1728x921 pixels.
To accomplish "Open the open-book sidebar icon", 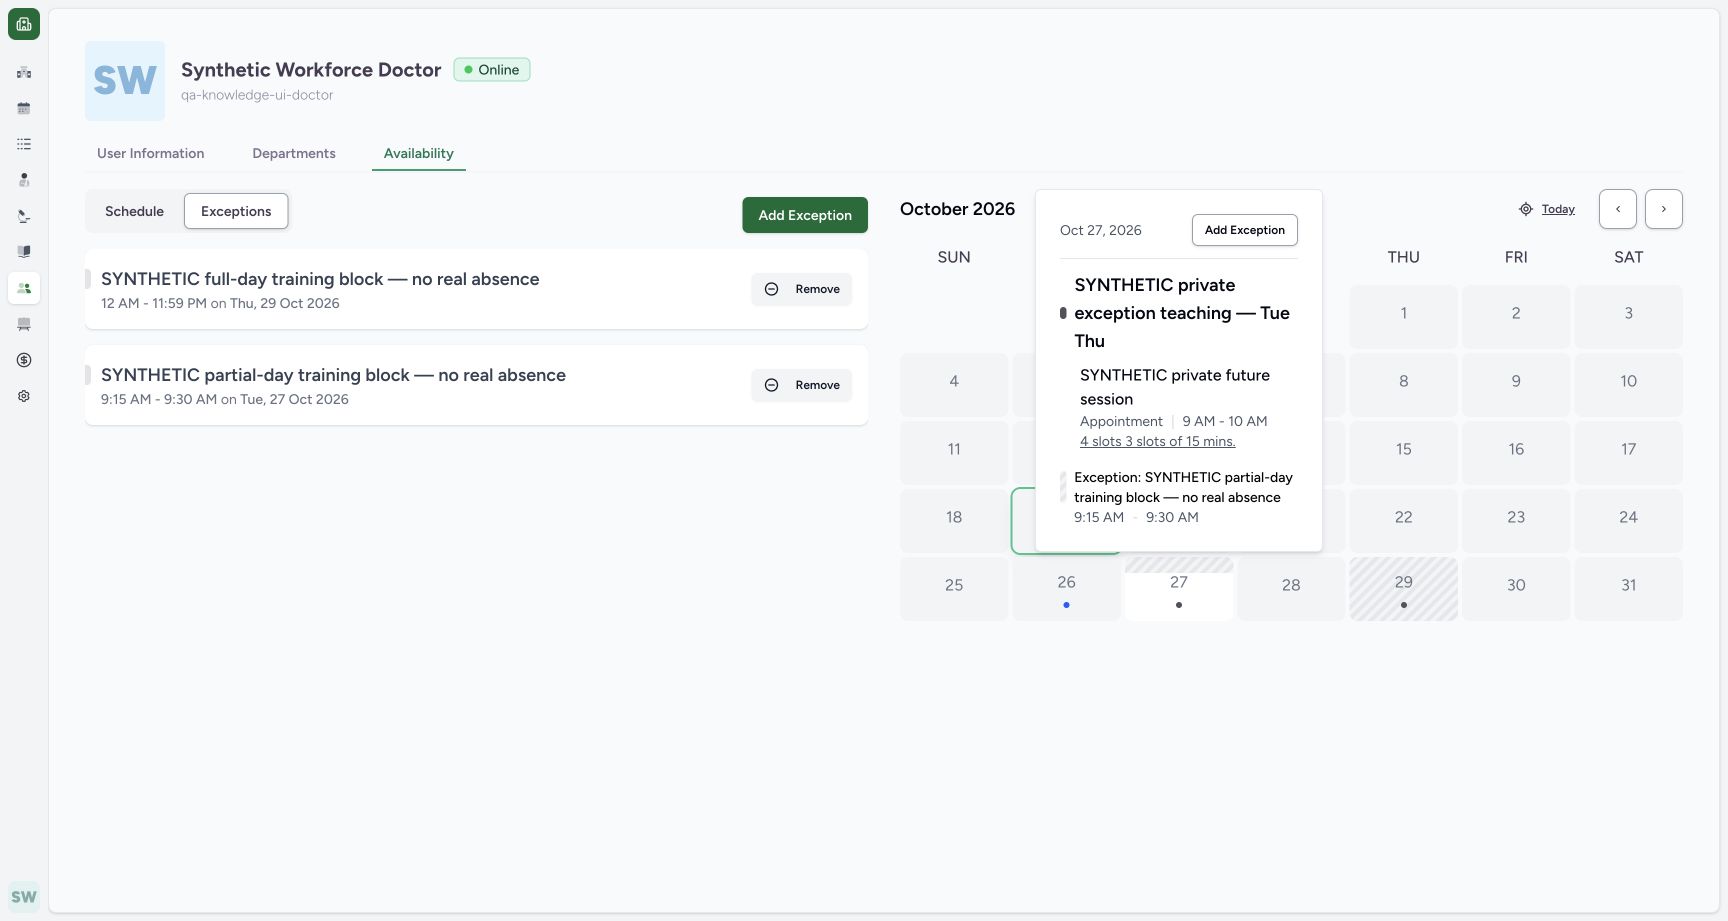I will pos(24,252).
